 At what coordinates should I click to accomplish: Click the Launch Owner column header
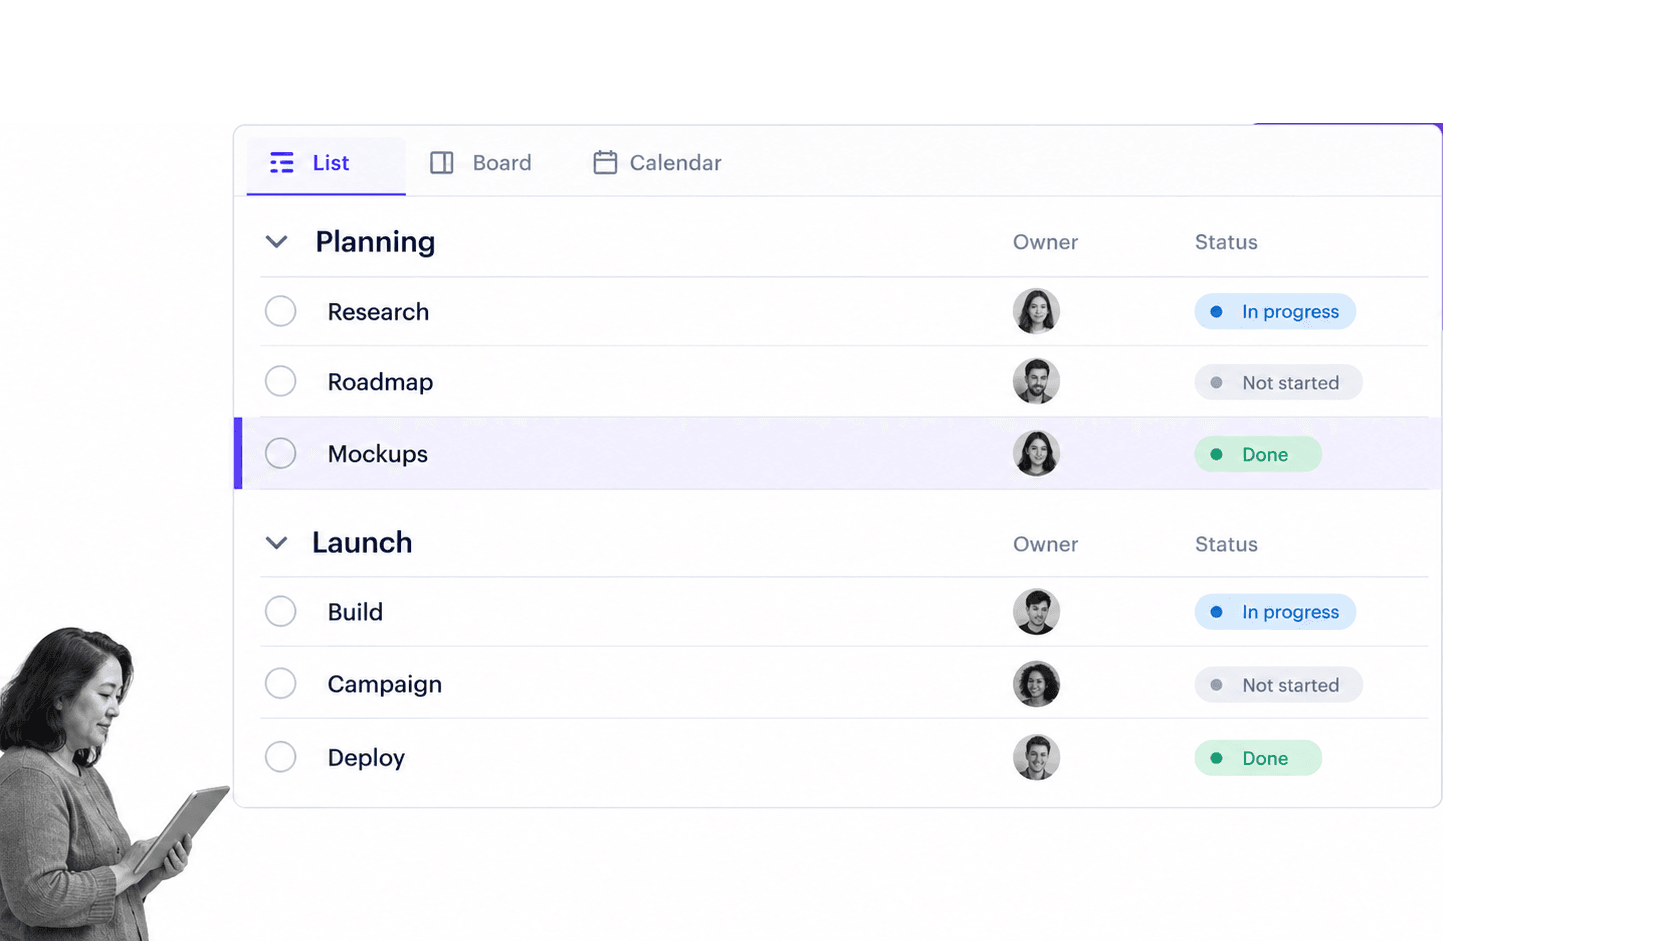(1045, 544)
